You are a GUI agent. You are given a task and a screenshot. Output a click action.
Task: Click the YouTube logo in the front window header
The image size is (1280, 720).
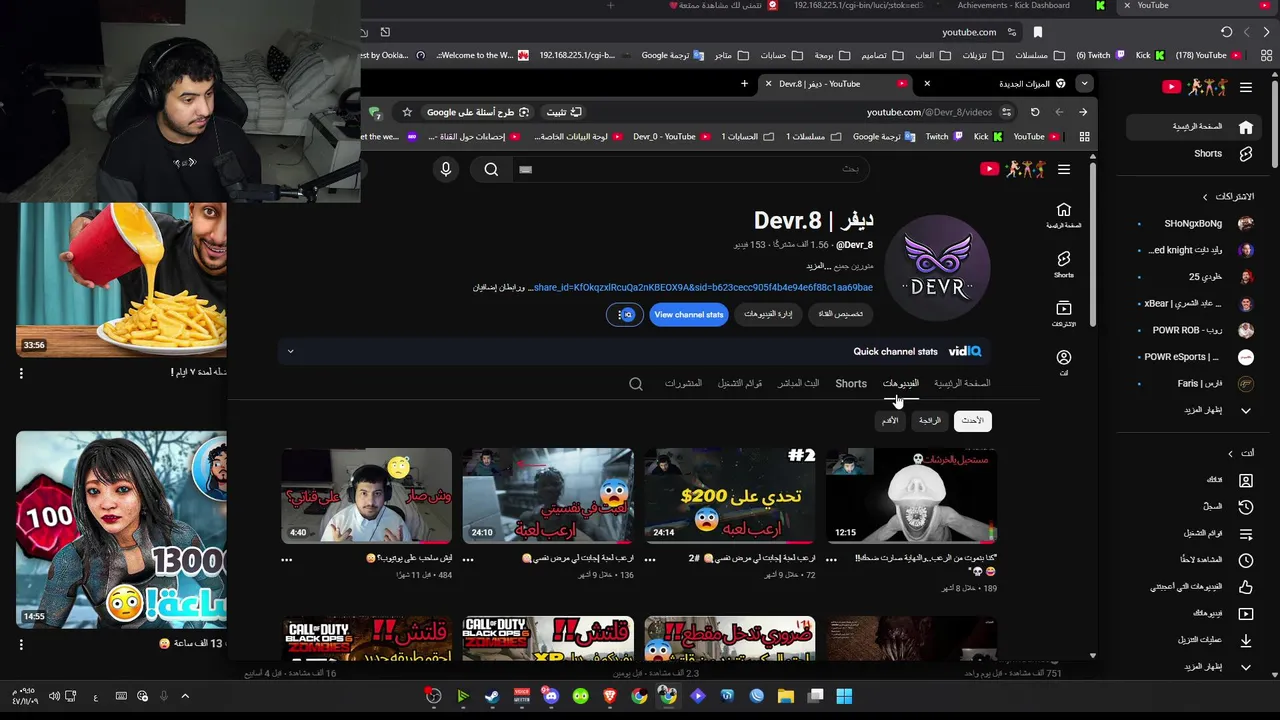click(x=1012, y=169)
